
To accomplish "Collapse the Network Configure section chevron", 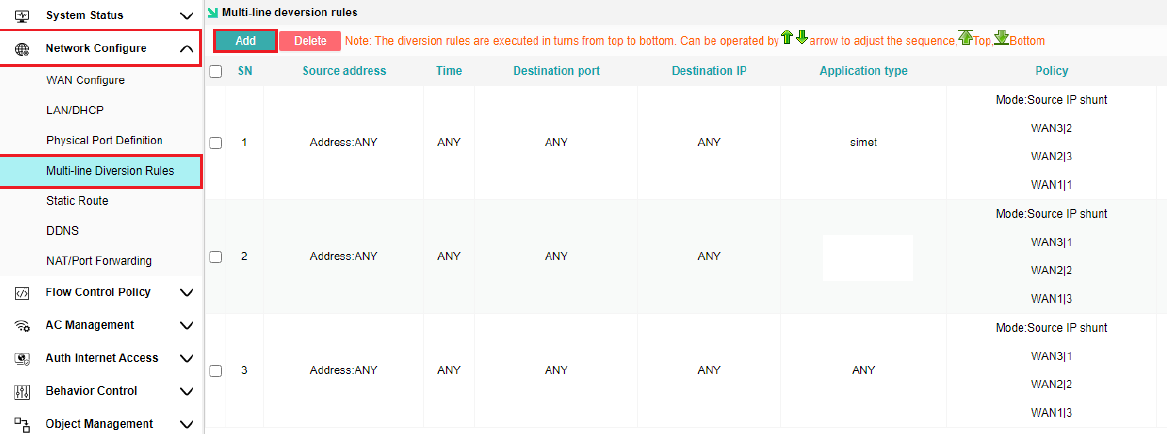I will tap(186, 48).
